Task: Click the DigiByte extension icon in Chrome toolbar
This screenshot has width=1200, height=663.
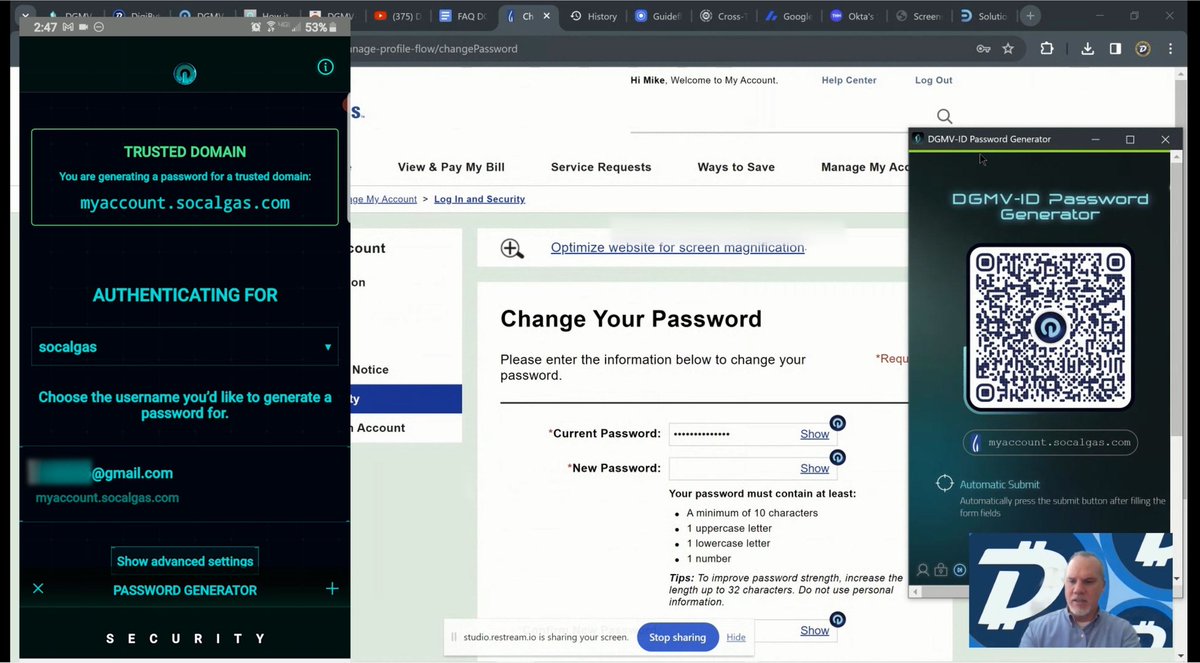Action: point(1143,48)
